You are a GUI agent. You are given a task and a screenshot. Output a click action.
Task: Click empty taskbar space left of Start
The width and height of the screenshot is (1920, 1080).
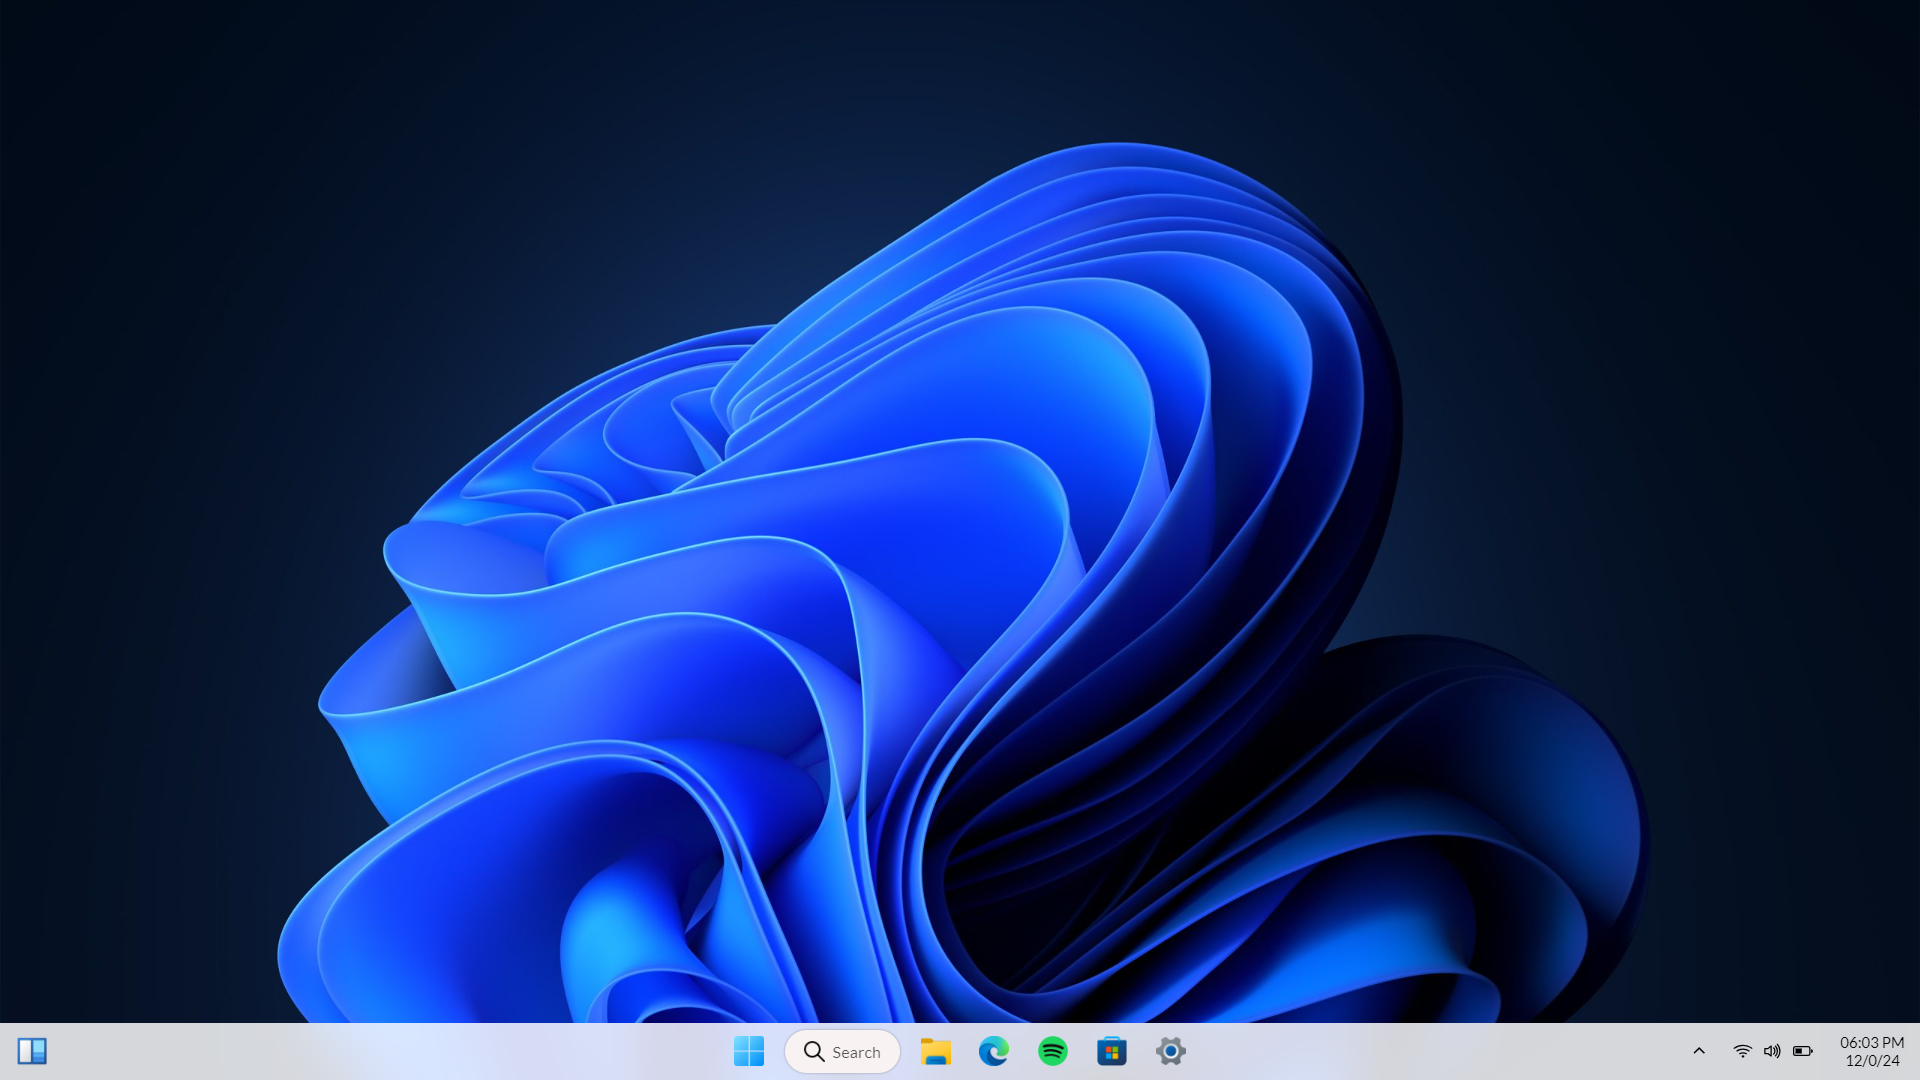(600, 1051)
